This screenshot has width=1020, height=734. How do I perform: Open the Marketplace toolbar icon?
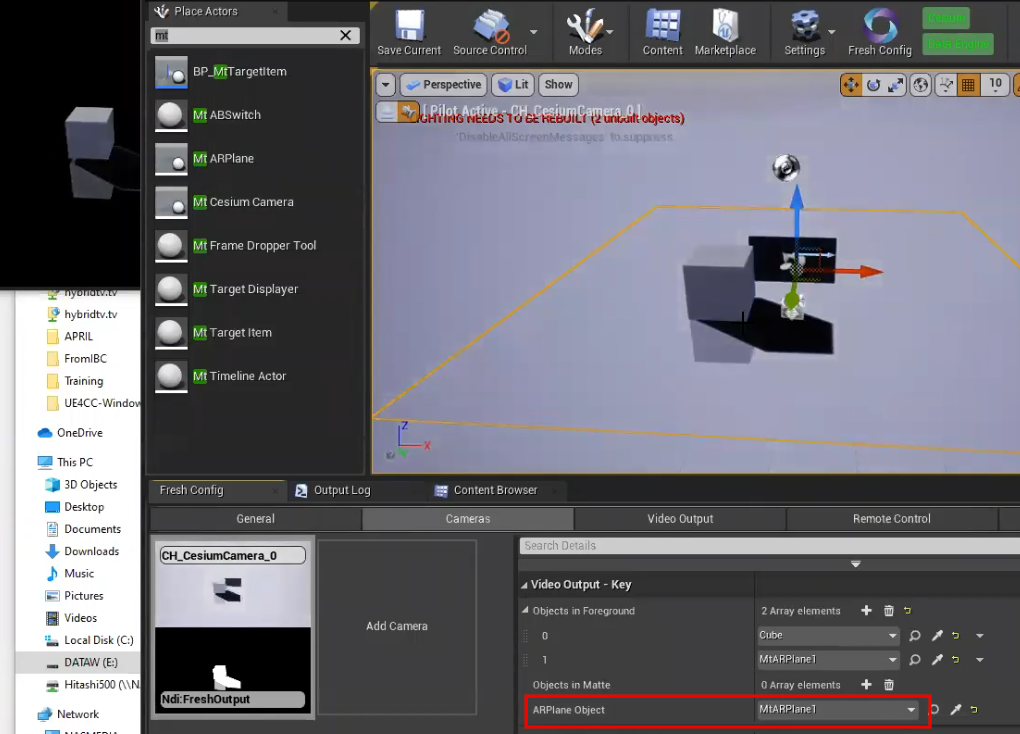tap(725, 33)
